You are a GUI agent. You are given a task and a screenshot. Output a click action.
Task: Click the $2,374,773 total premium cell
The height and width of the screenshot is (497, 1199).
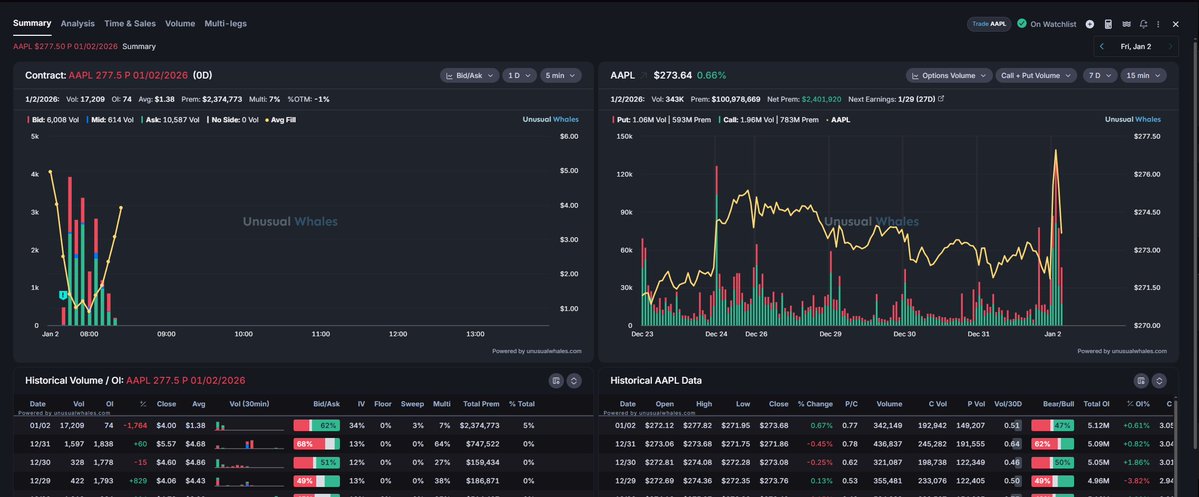click(479, 425)
